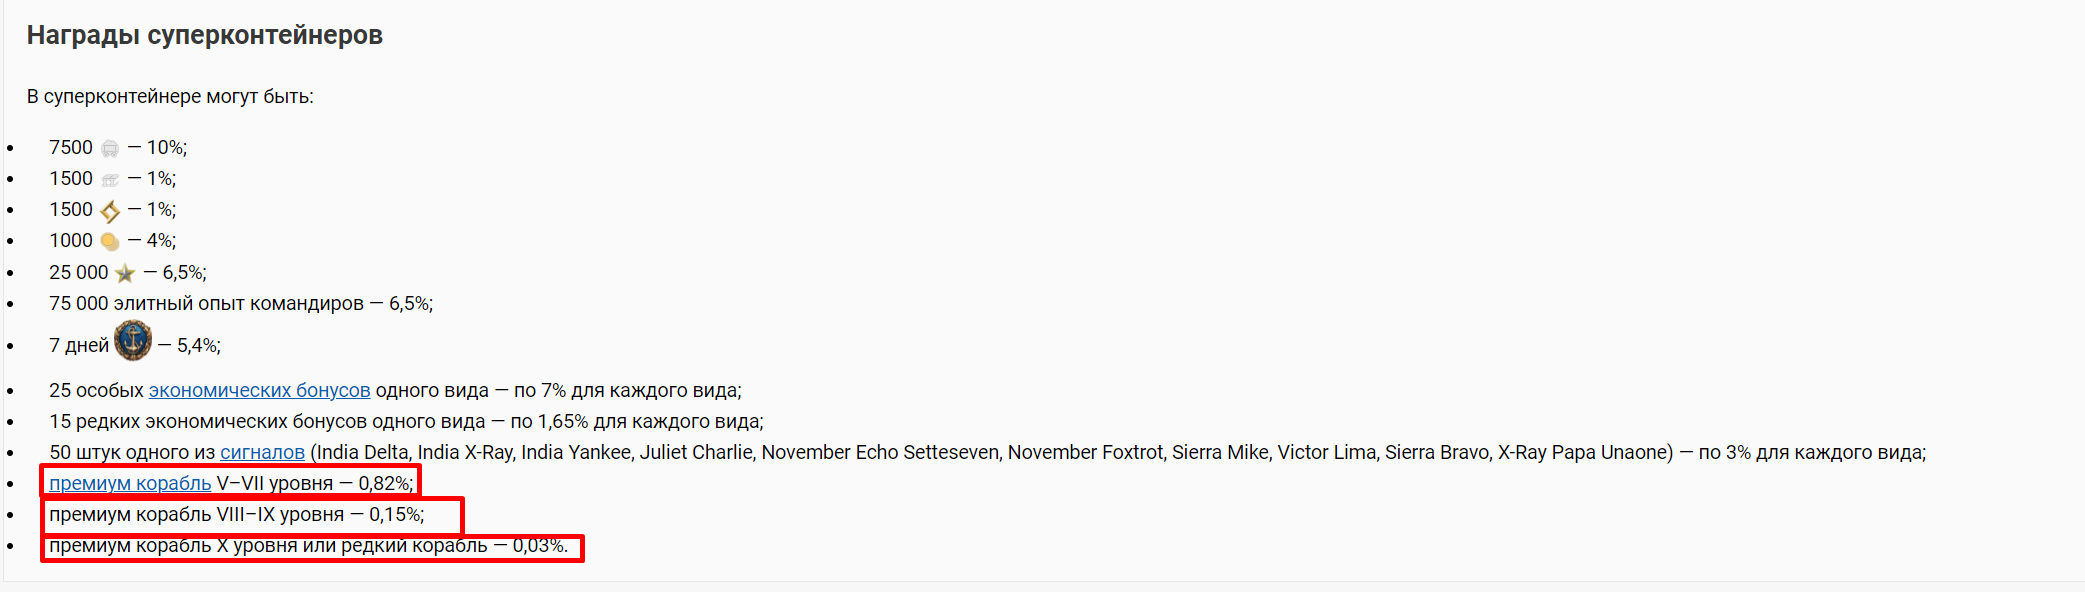2085x592 pixels.
Task: Click the X-Ray Papa Unaone signal name
Action: 1585,452
